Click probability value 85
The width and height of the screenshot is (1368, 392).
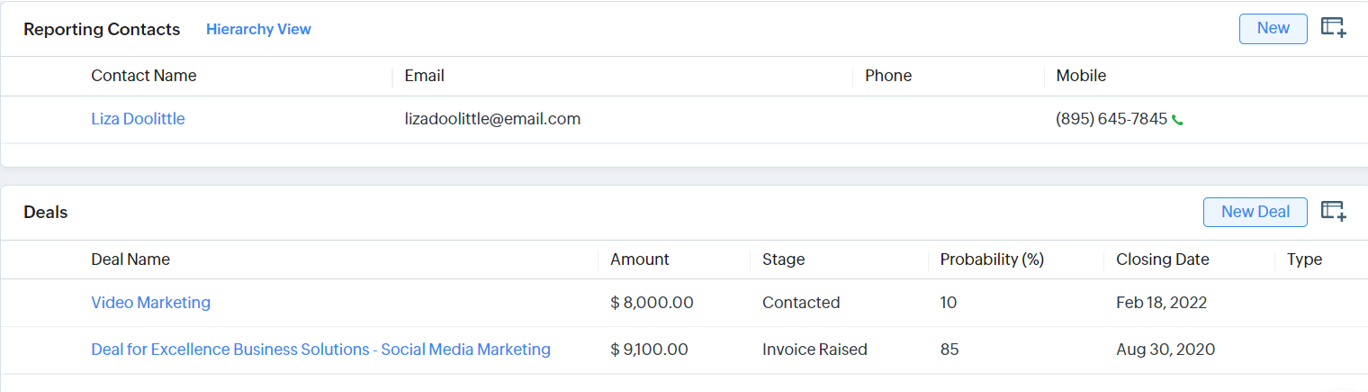(949, 349)
